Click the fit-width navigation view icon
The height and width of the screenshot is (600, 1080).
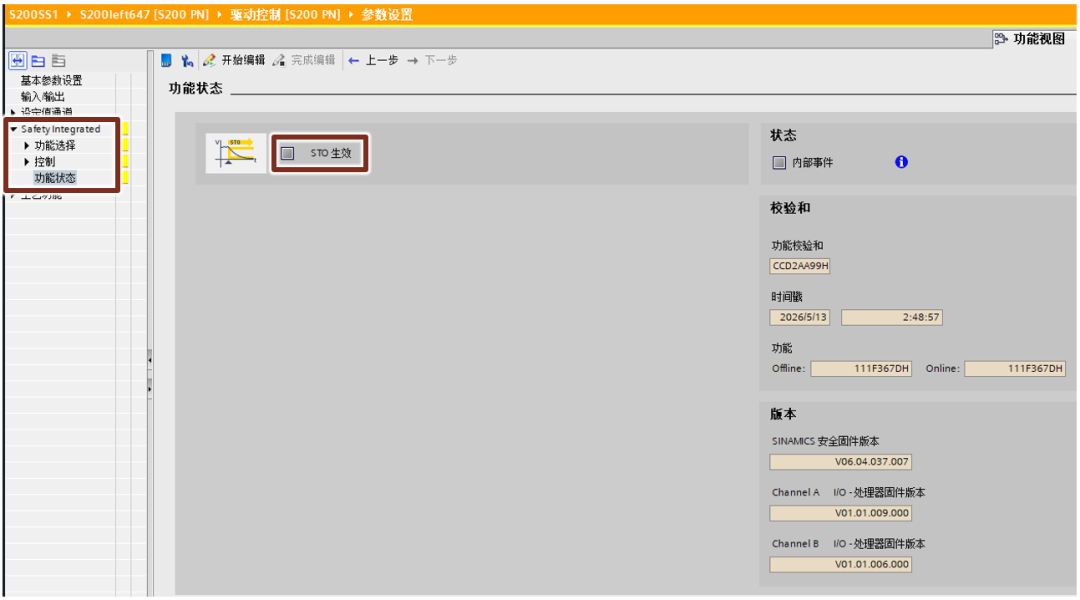17,61
